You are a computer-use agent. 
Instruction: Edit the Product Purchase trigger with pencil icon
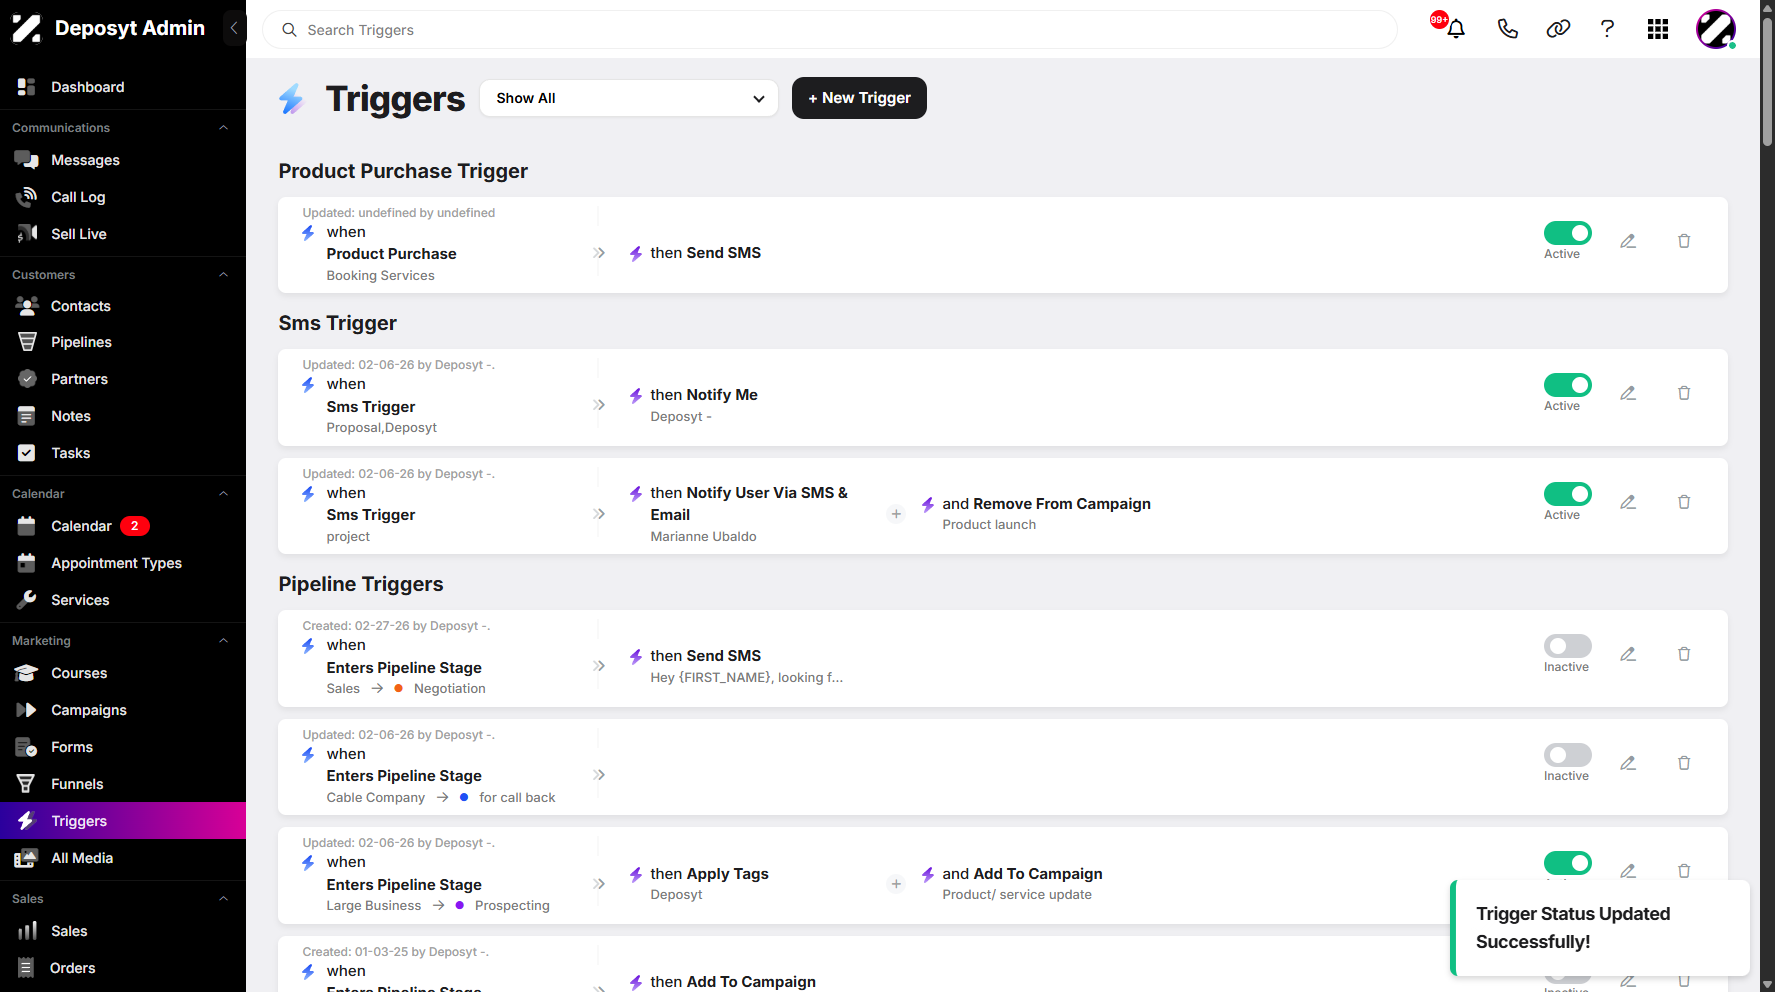1628,241
